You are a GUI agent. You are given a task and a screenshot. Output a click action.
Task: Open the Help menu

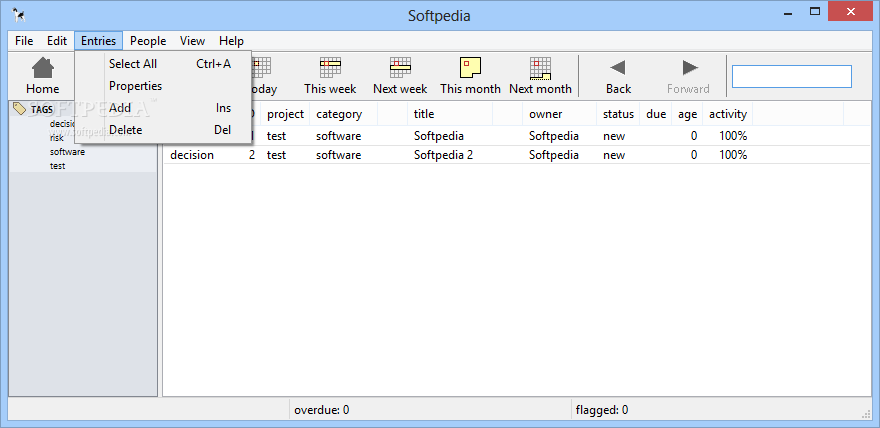(x=231, y=41)
